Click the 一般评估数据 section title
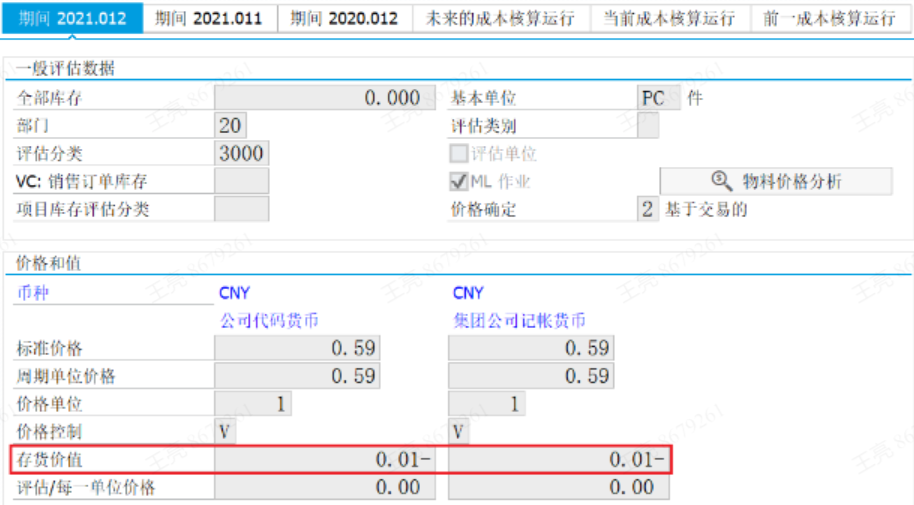The height and width of the screenshot is (505, 914). [x=65, y=68]
